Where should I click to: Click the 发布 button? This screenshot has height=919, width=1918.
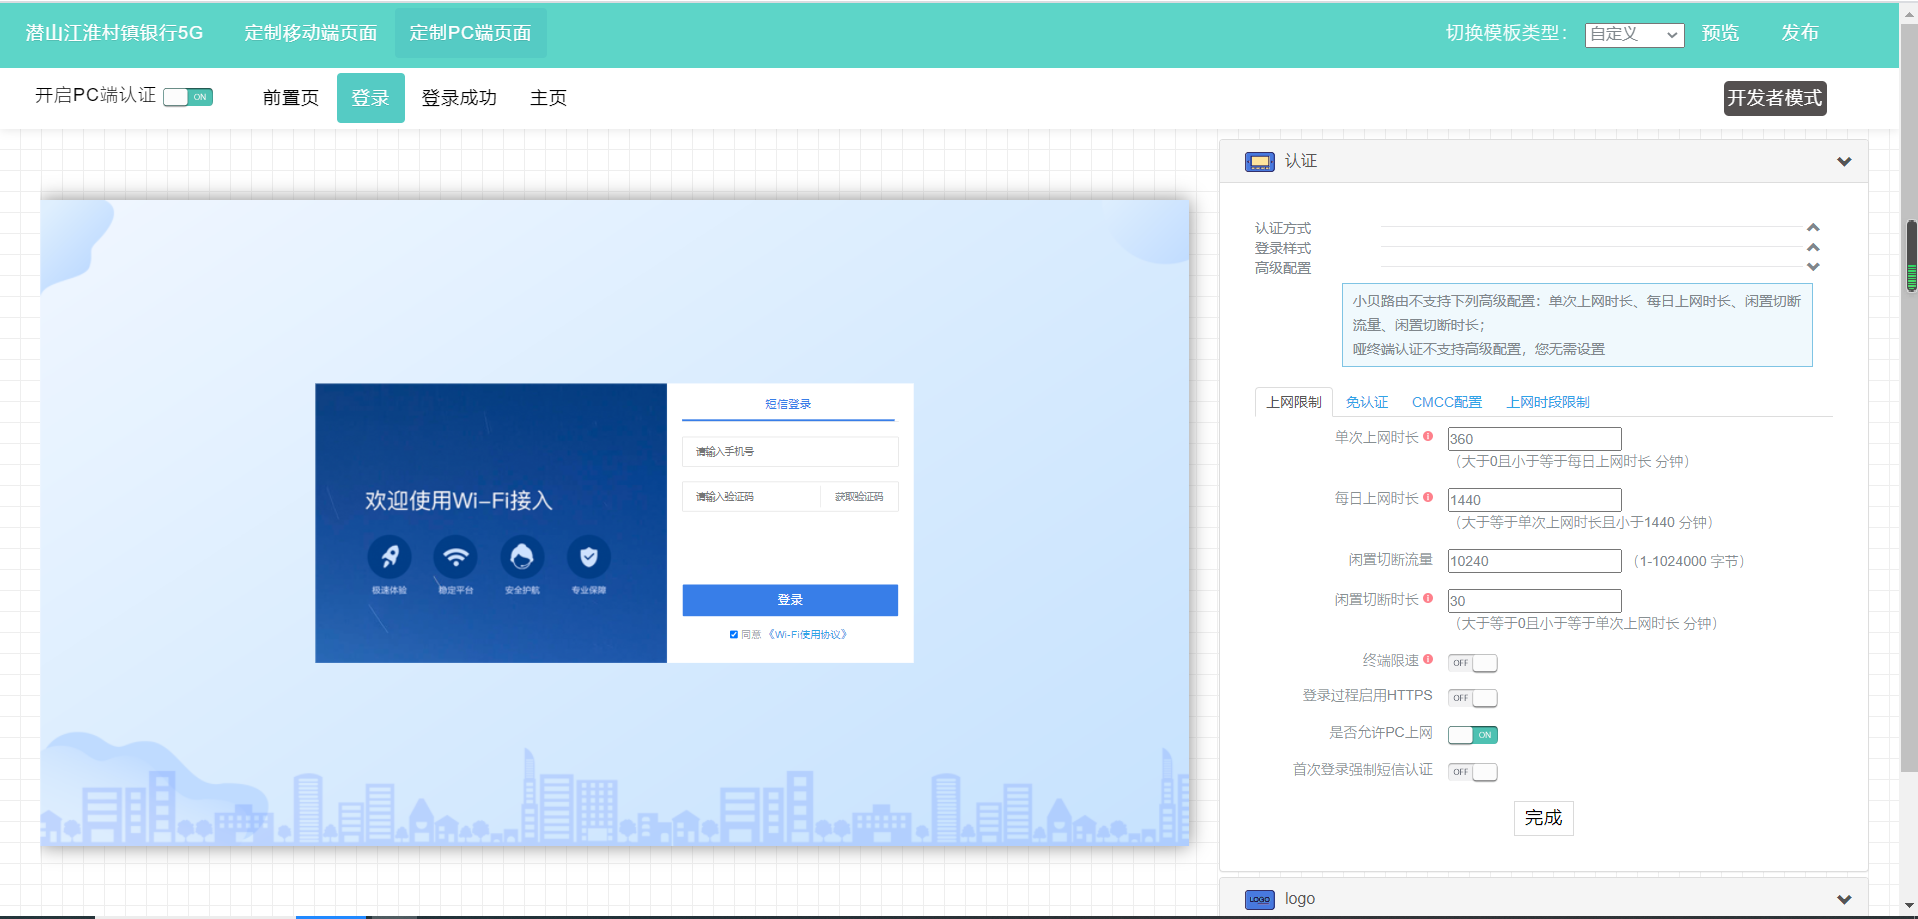click(1800, 33)
